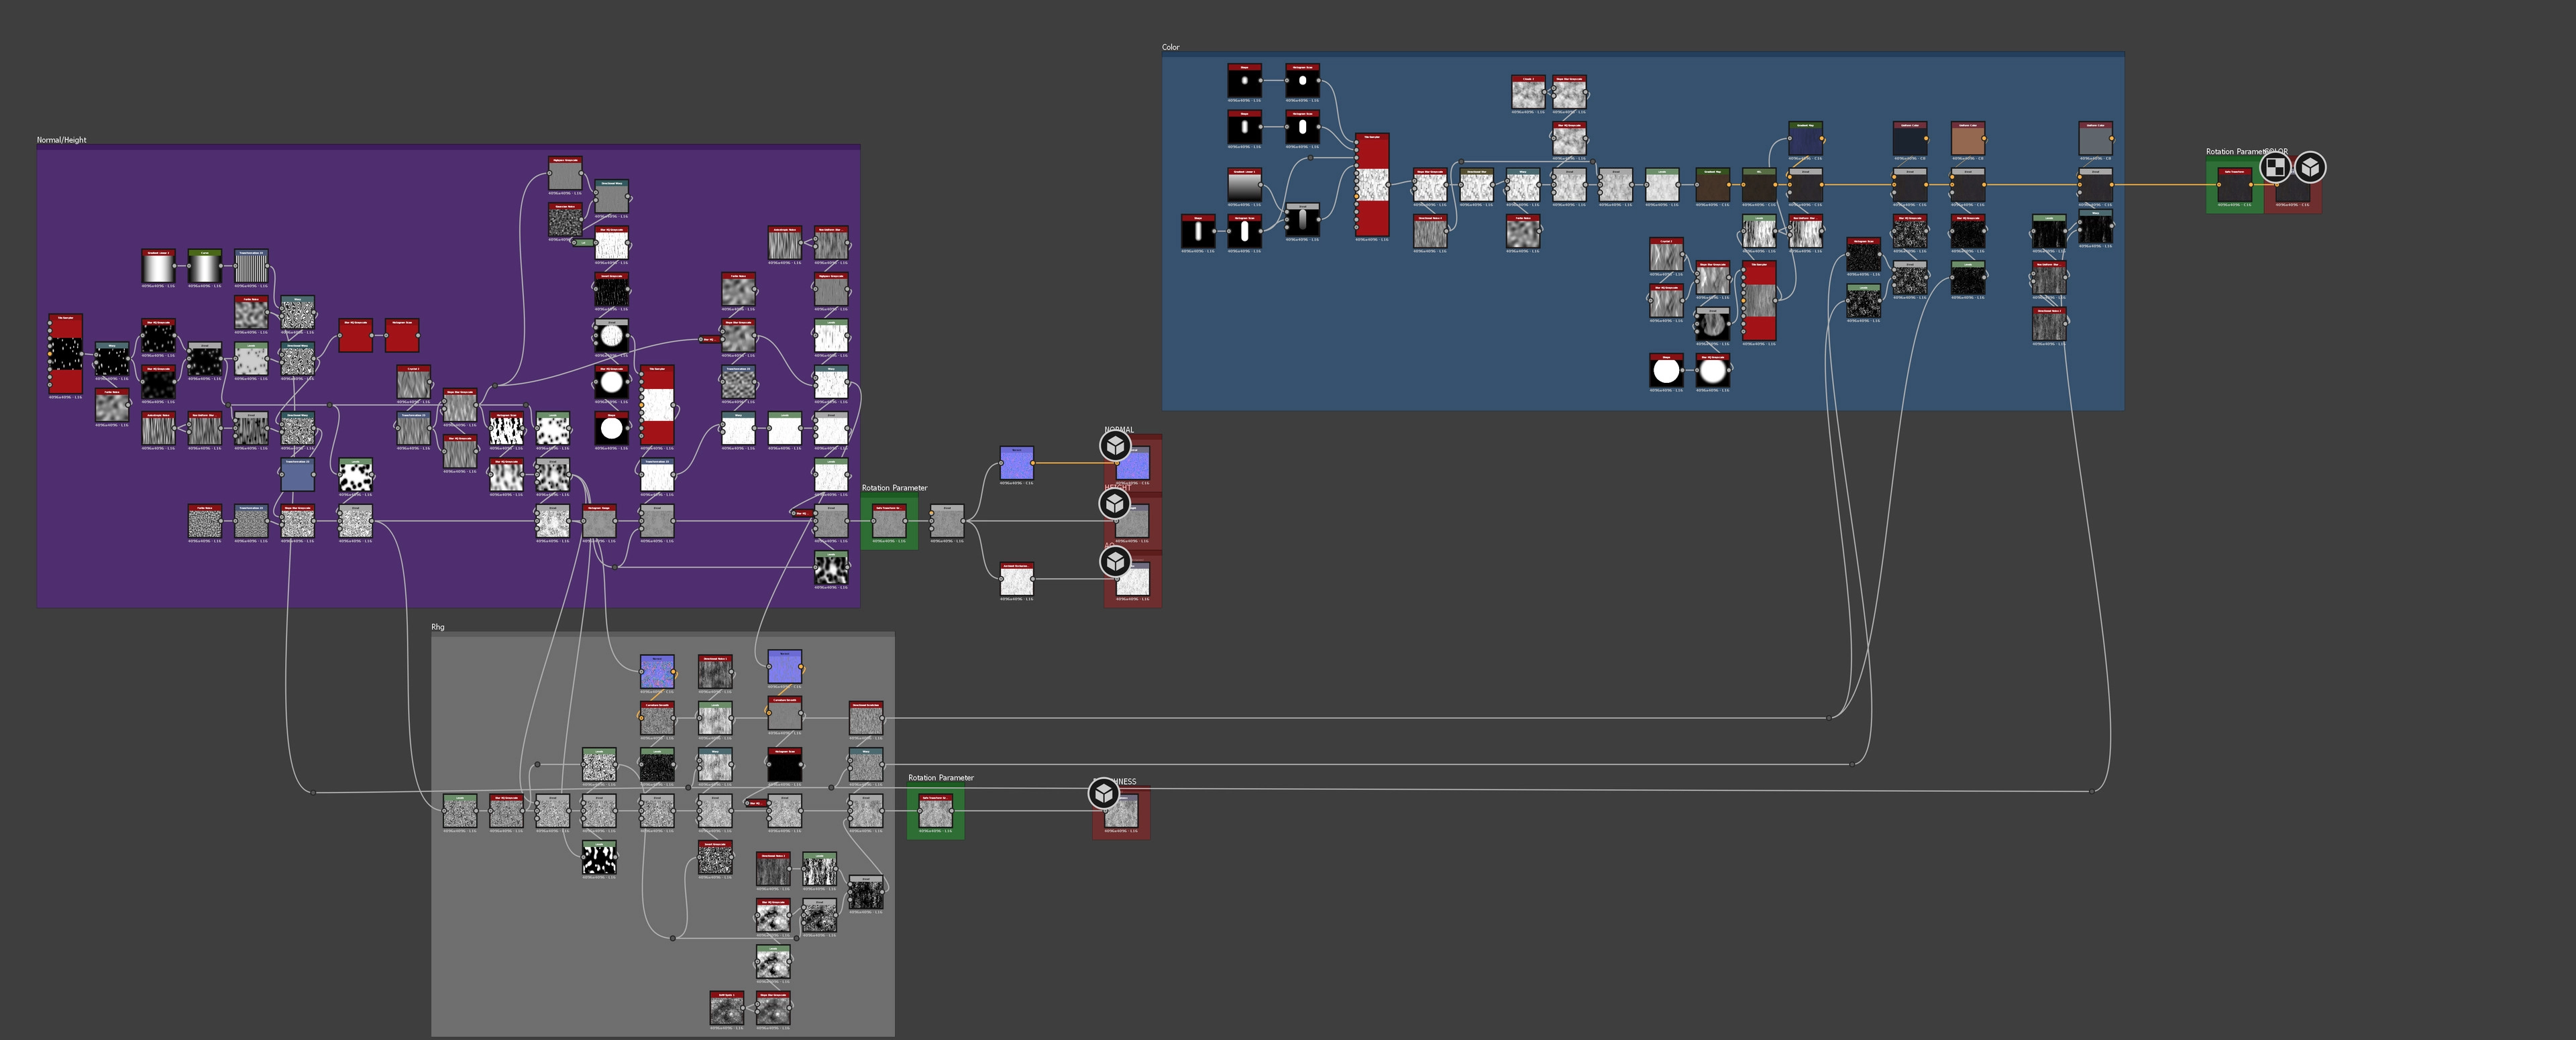Select the Blend node after the first Rotation Parameter frame
This screenshot has height=1040, width=2576.
pos(946,523)
